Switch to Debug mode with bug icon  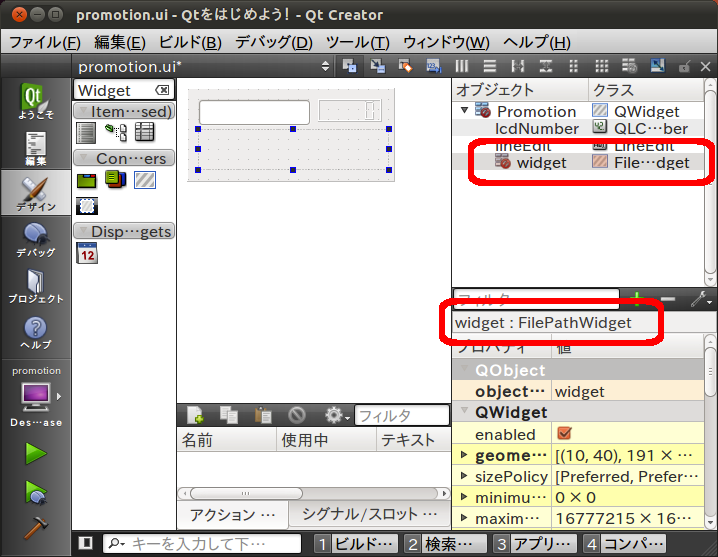tap(35, 240)
